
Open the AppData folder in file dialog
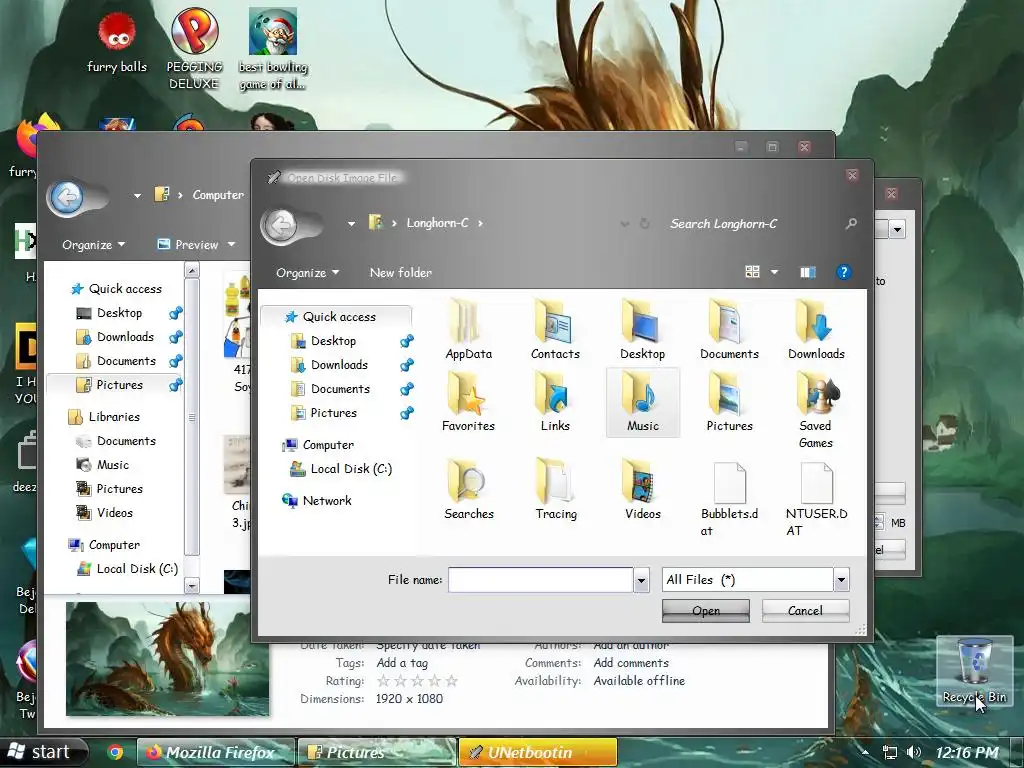tap(468, 330)
